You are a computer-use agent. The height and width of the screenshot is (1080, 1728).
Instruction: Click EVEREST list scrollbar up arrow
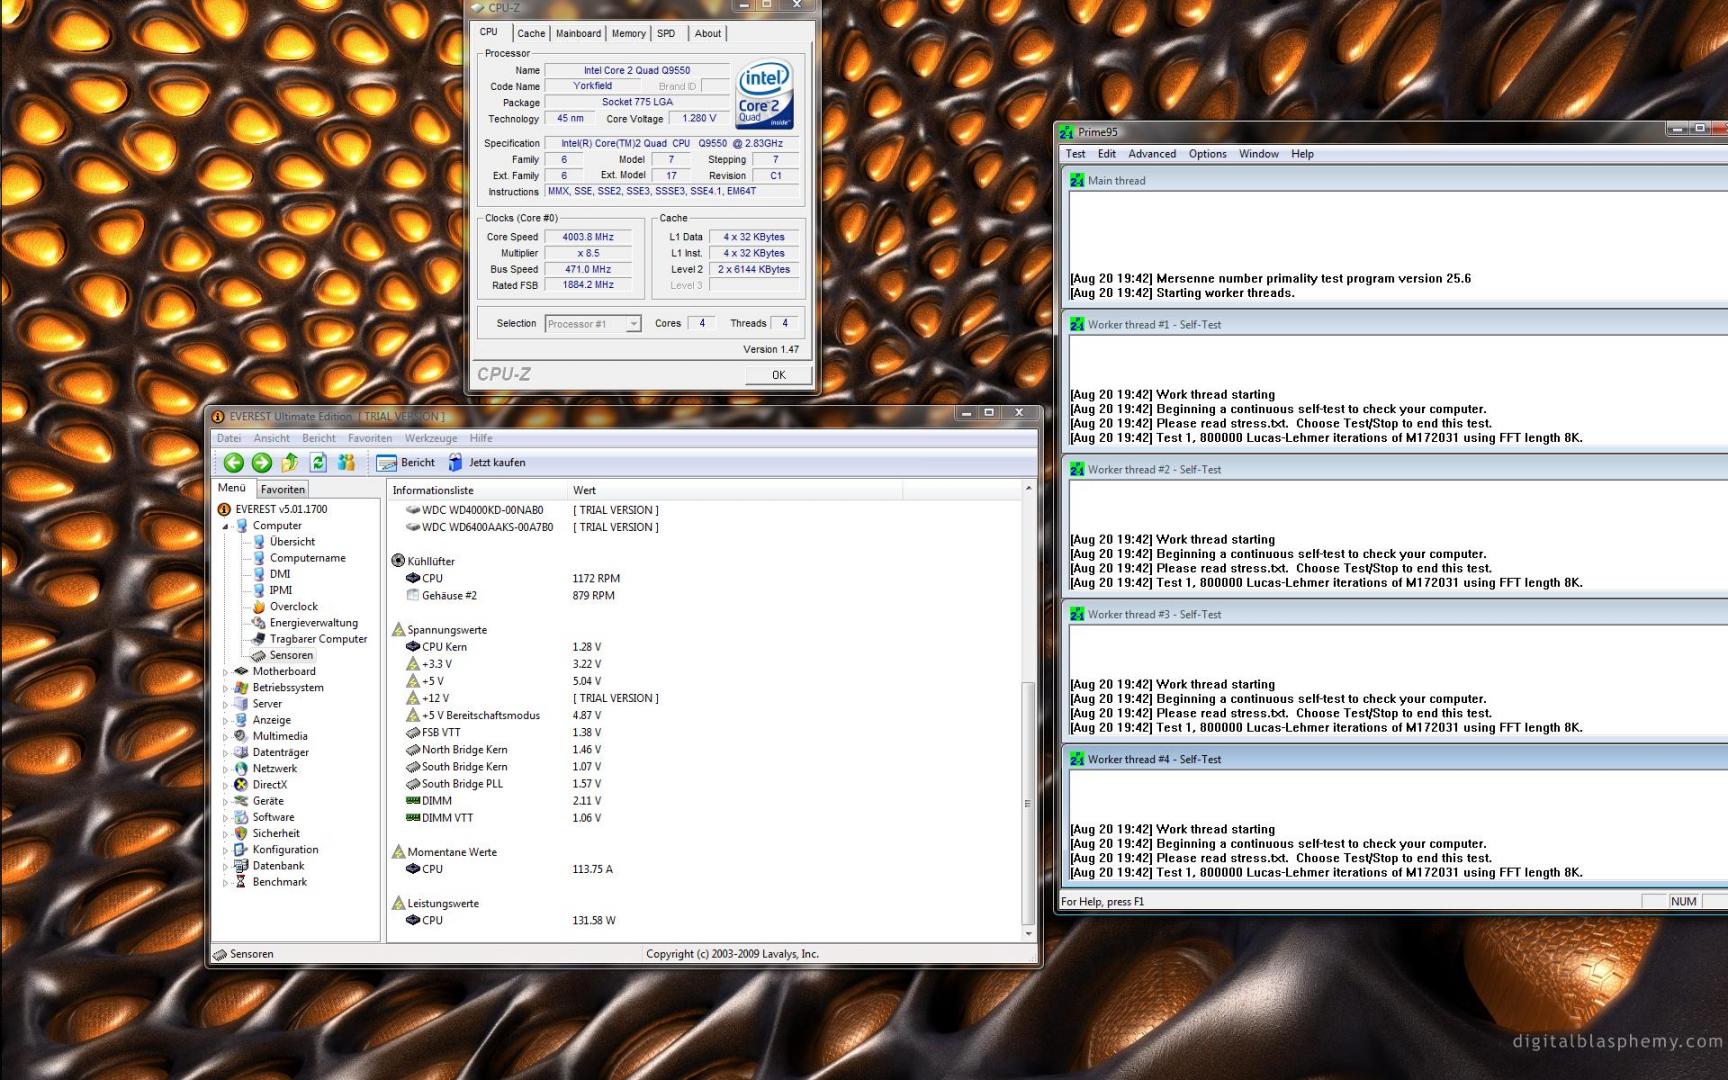pyautogui.click(x=1028, y=488)
